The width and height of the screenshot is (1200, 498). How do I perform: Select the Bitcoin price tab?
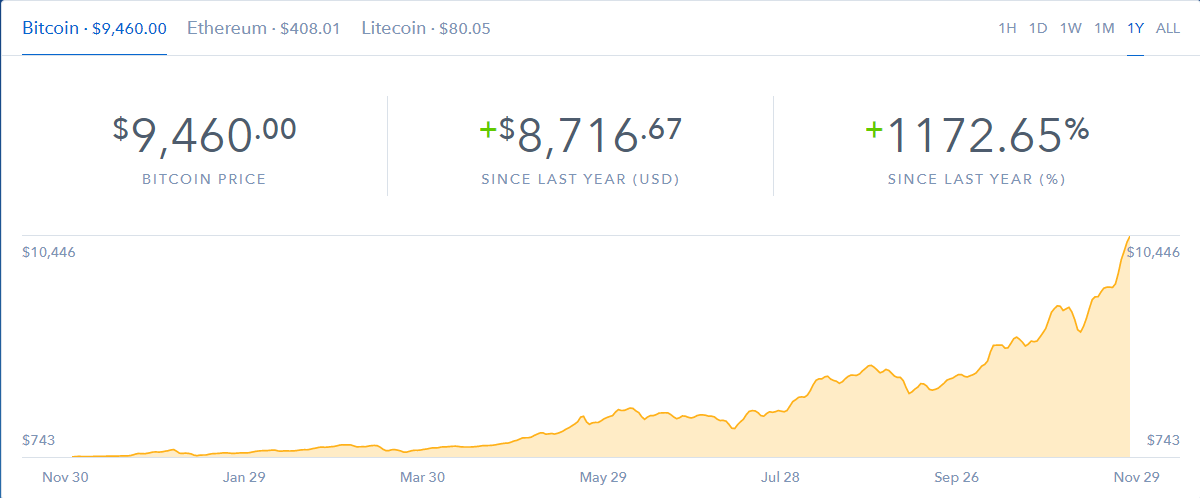click(94, 28)
